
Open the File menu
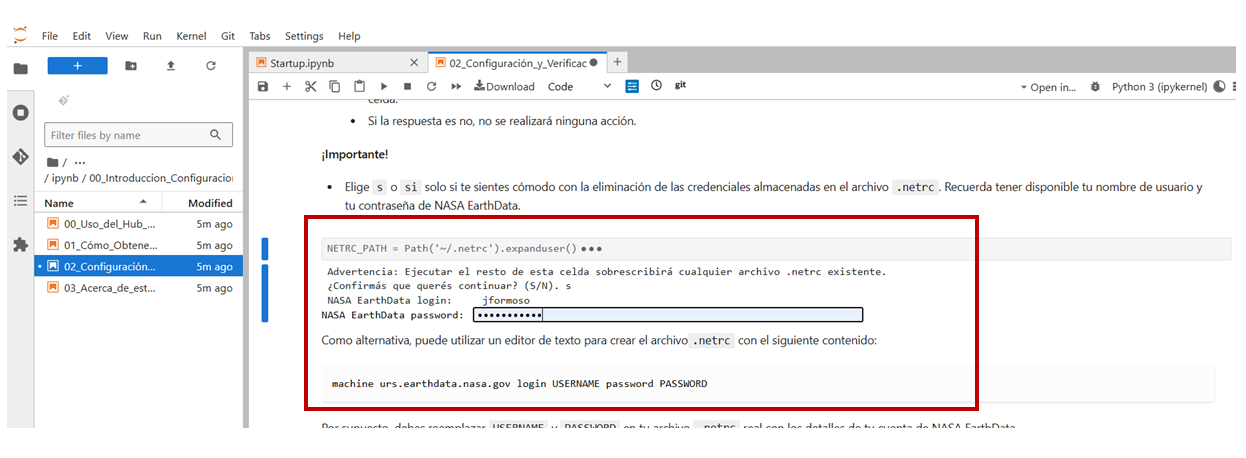coord(50,36)
